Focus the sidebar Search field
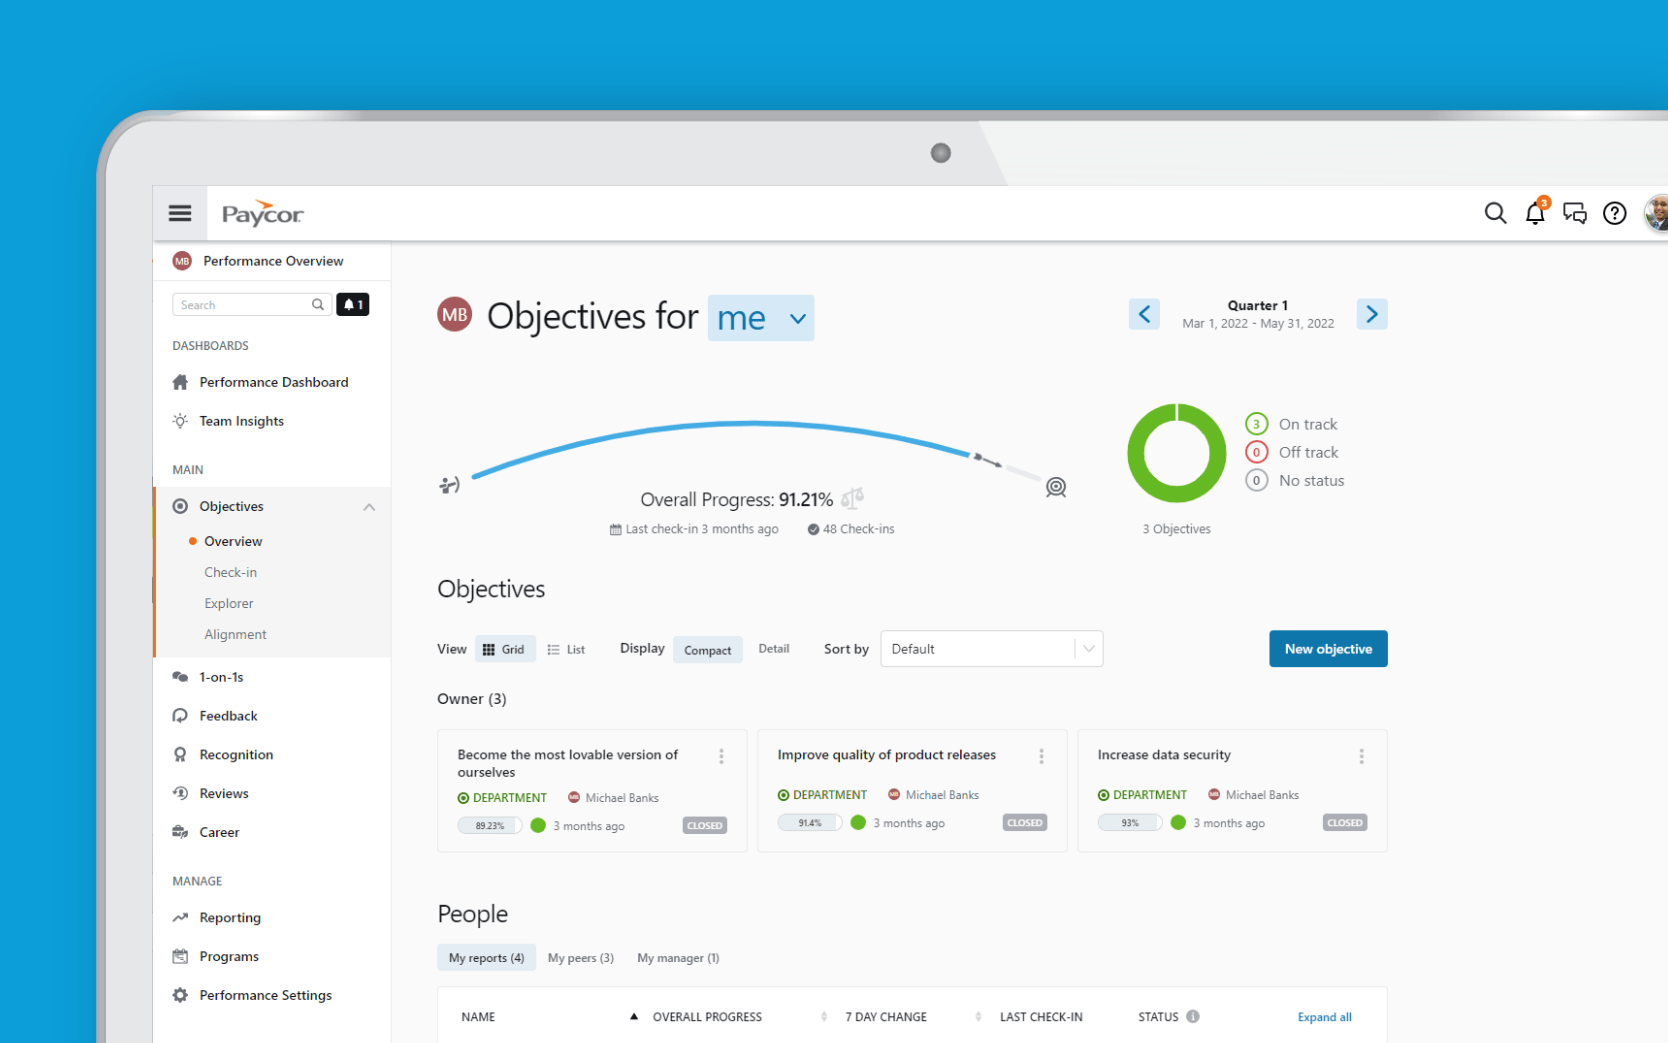 [252, 304]
